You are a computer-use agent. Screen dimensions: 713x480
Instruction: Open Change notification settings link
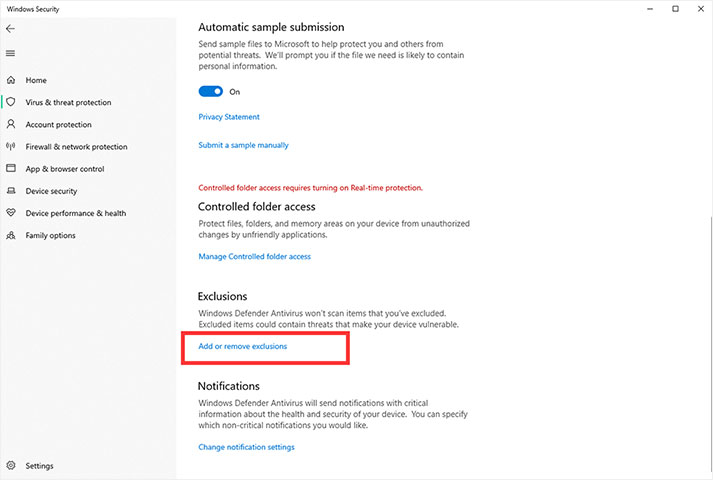point(246,447)
